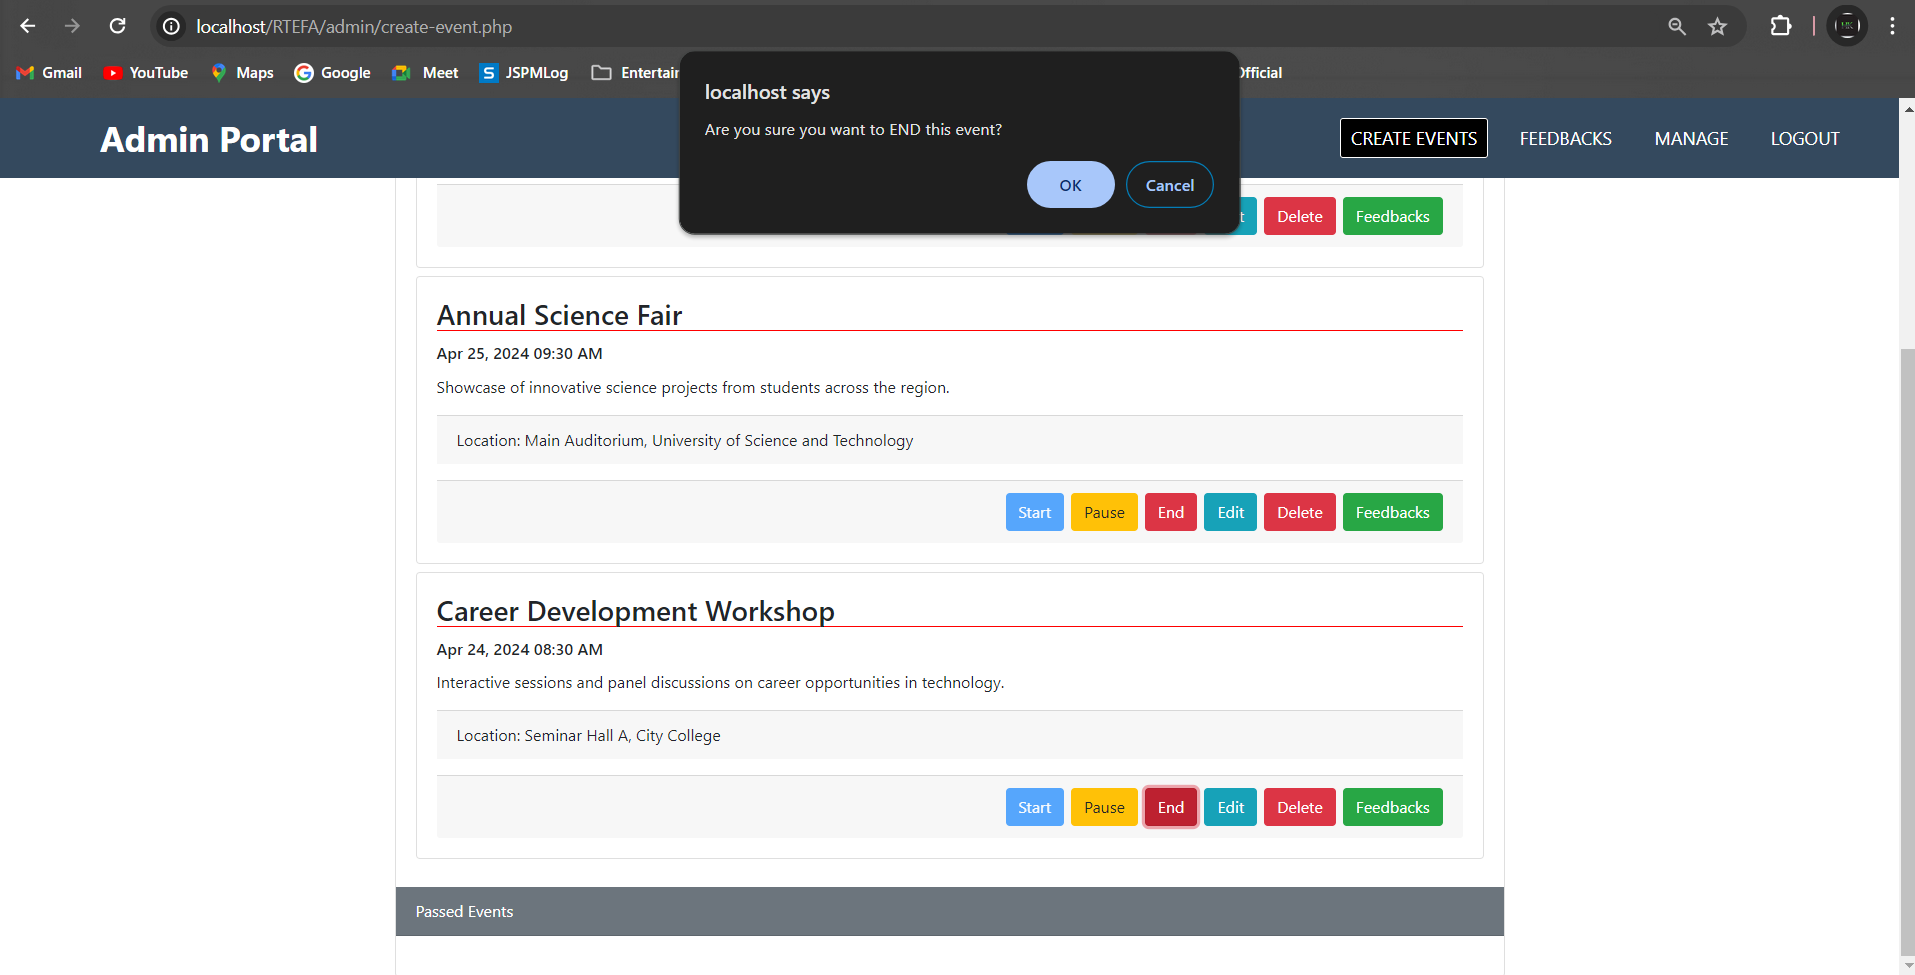Start the Career Development Workshop event

pyautogui.click(x=1034, y=807)
